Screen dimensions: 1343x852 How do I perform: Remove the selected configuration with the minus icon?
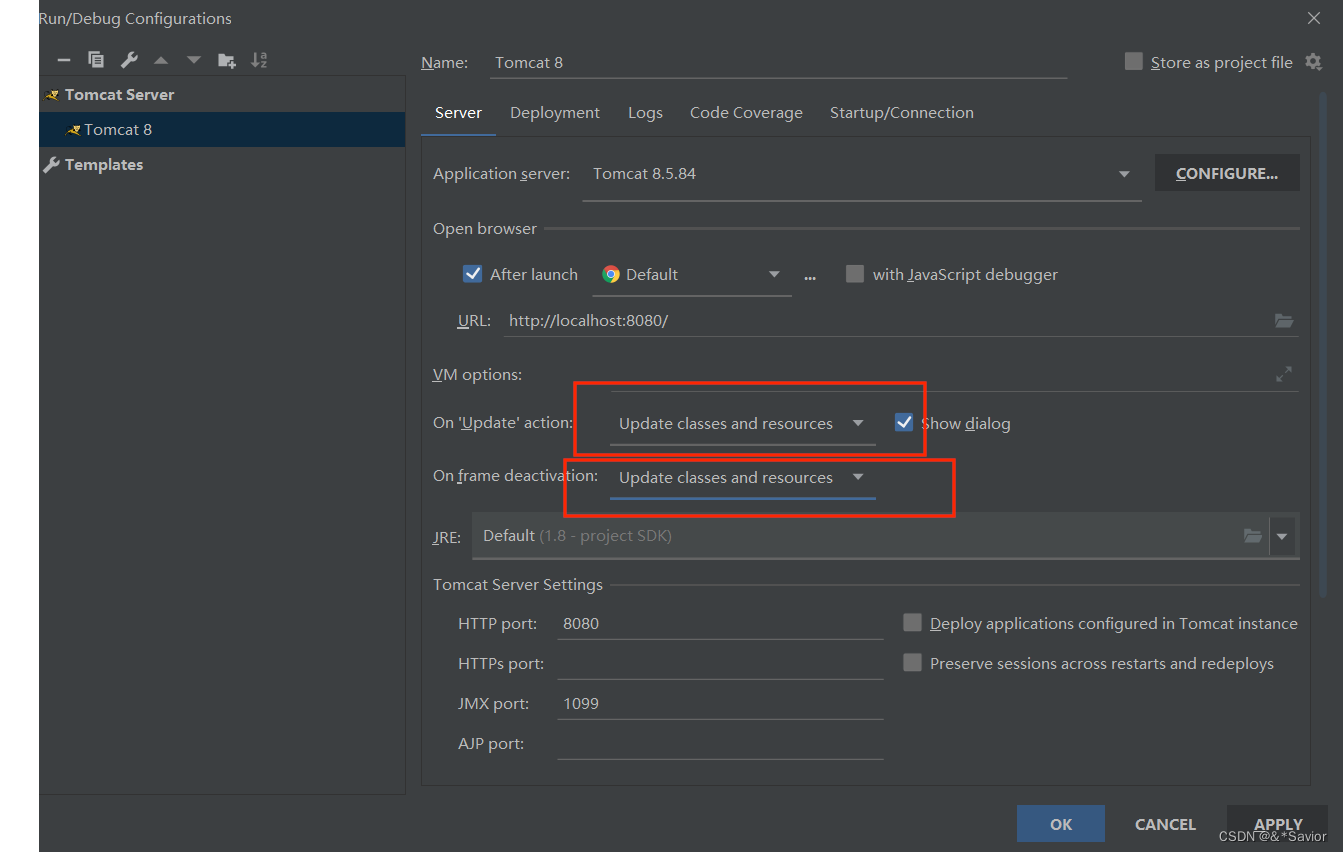64,60
